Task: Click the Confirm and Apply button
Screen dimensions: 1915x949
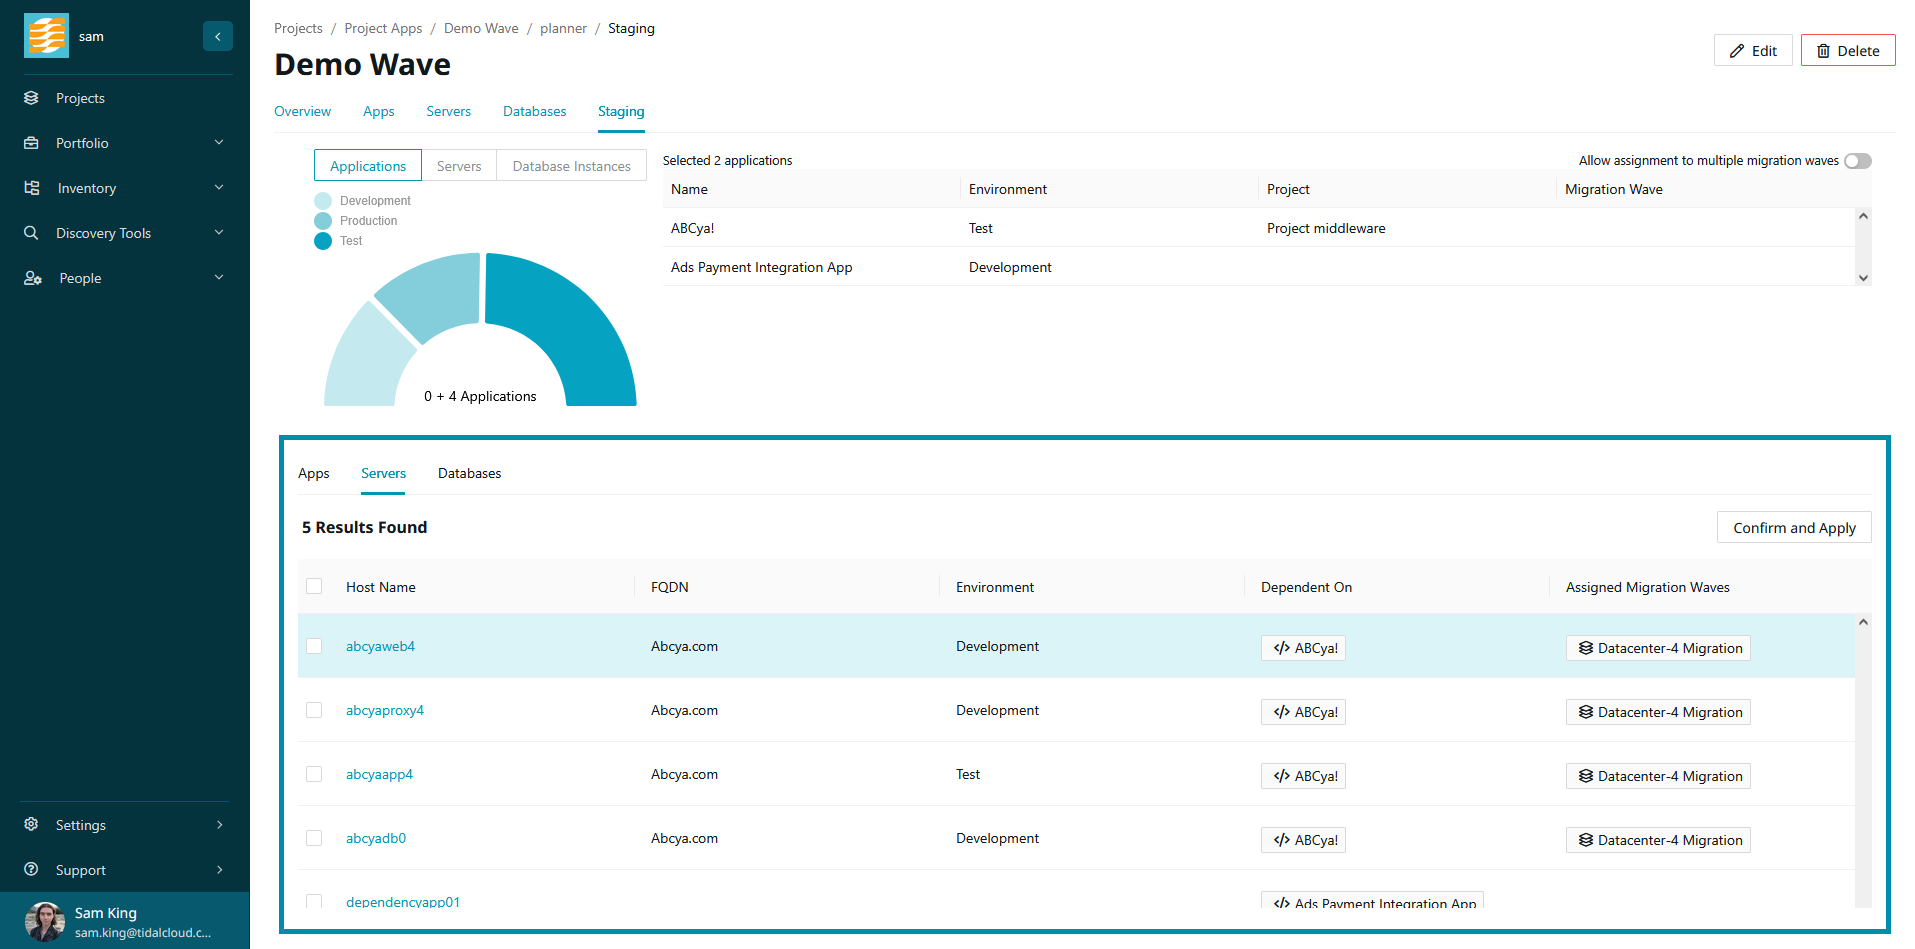Action: pyautogui.click(x=1793, y=527)
